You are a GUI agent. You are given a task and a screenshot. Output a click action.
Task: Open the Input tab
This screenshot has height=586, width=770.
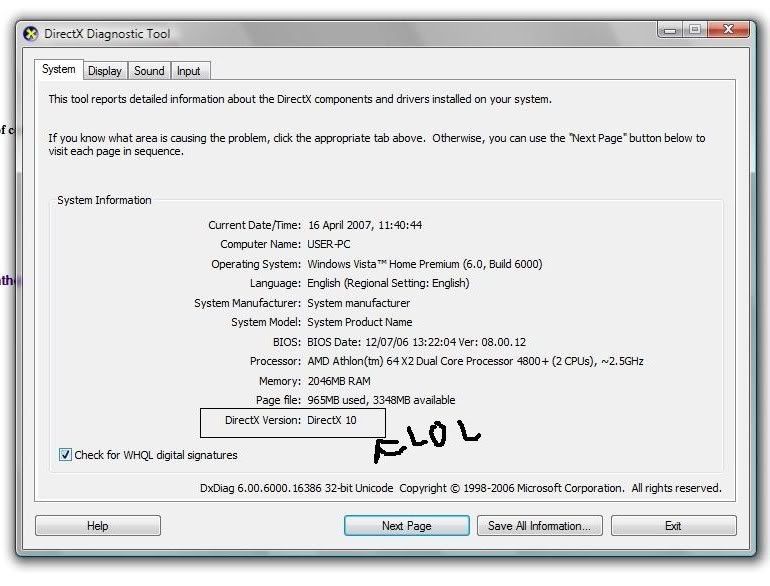point(189,71)
